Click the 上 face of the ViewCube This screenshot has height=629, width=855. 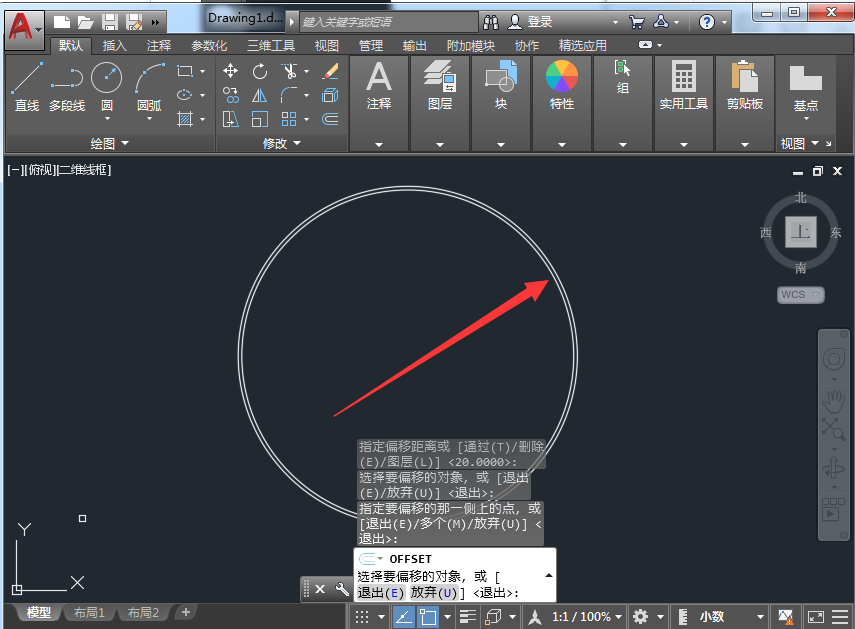point(800,232)
